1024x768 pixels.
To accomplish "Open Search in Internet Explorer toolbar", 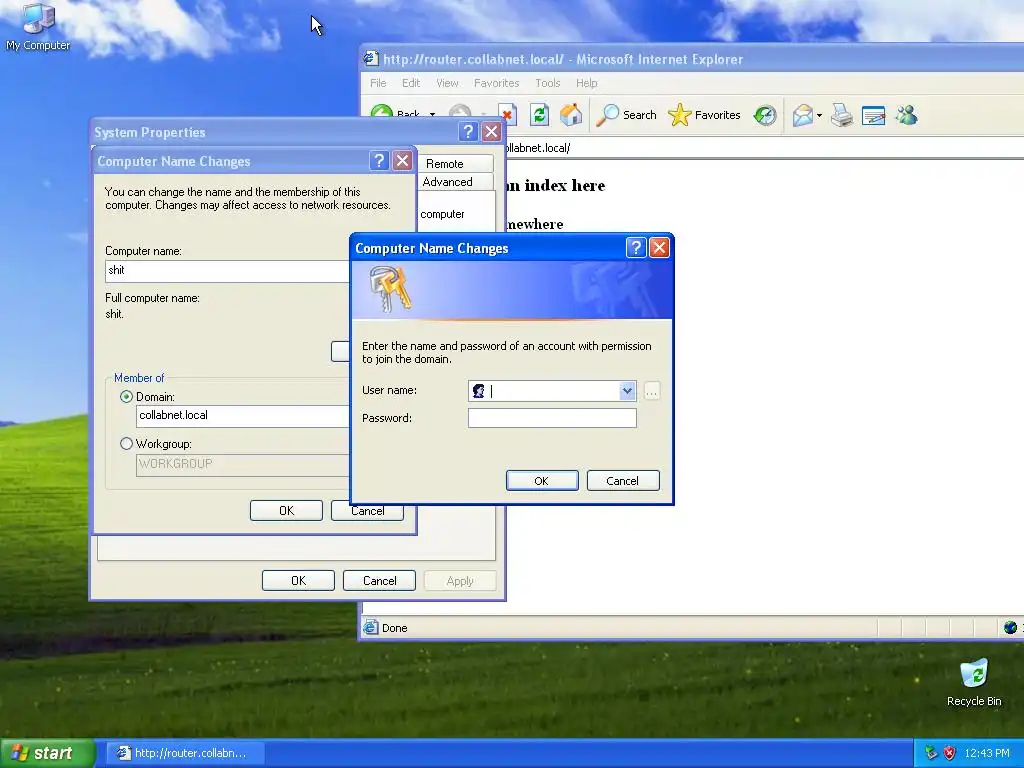I will click(626, 115).
